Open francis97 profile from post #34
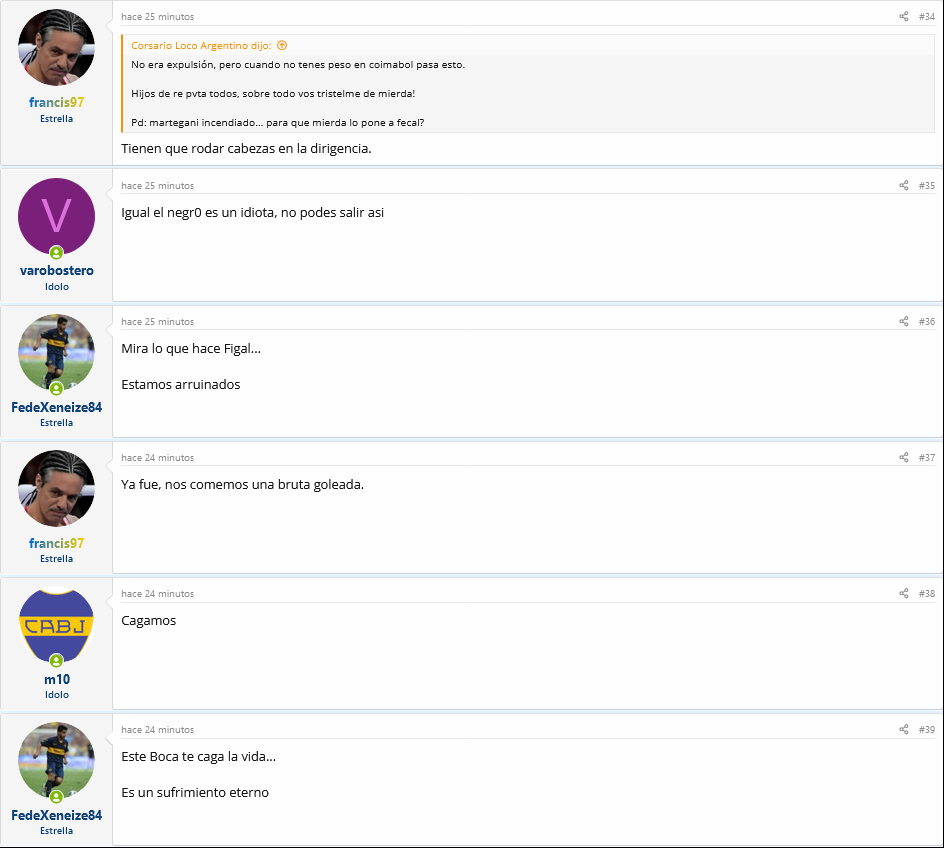 pyautogui.click(x=57, y=102)
